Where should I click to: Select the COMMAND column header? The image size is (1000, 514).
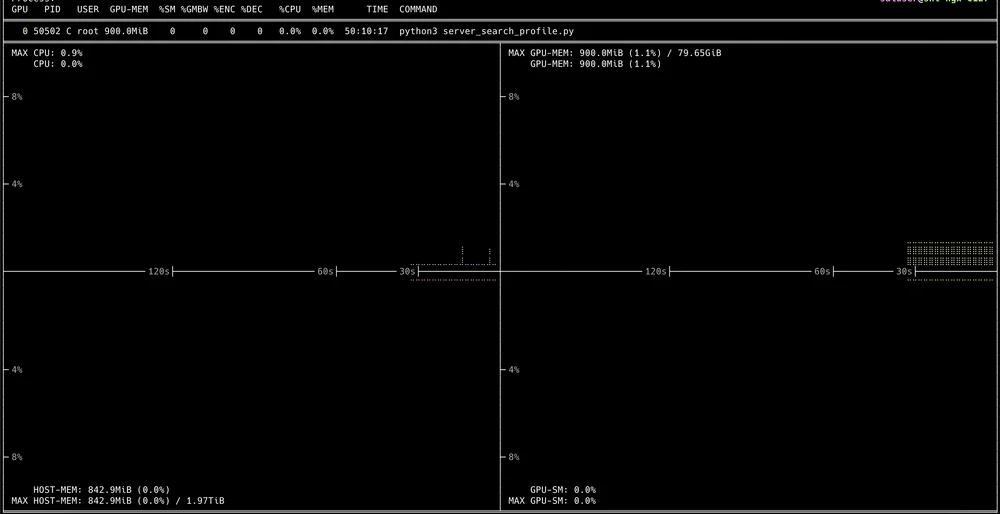tap(418, 9)
